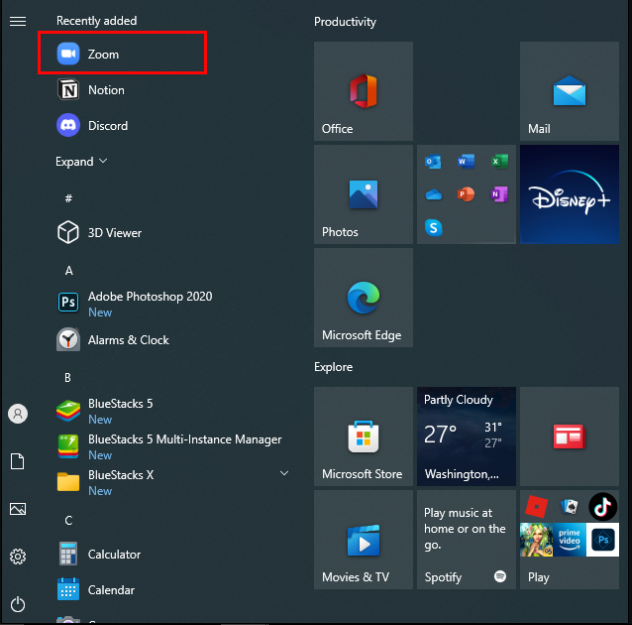Image resolution: width=632 pixels, height=625 pixels.
Task: Open Roblox in the Play tile
Action: pos(536,507)
